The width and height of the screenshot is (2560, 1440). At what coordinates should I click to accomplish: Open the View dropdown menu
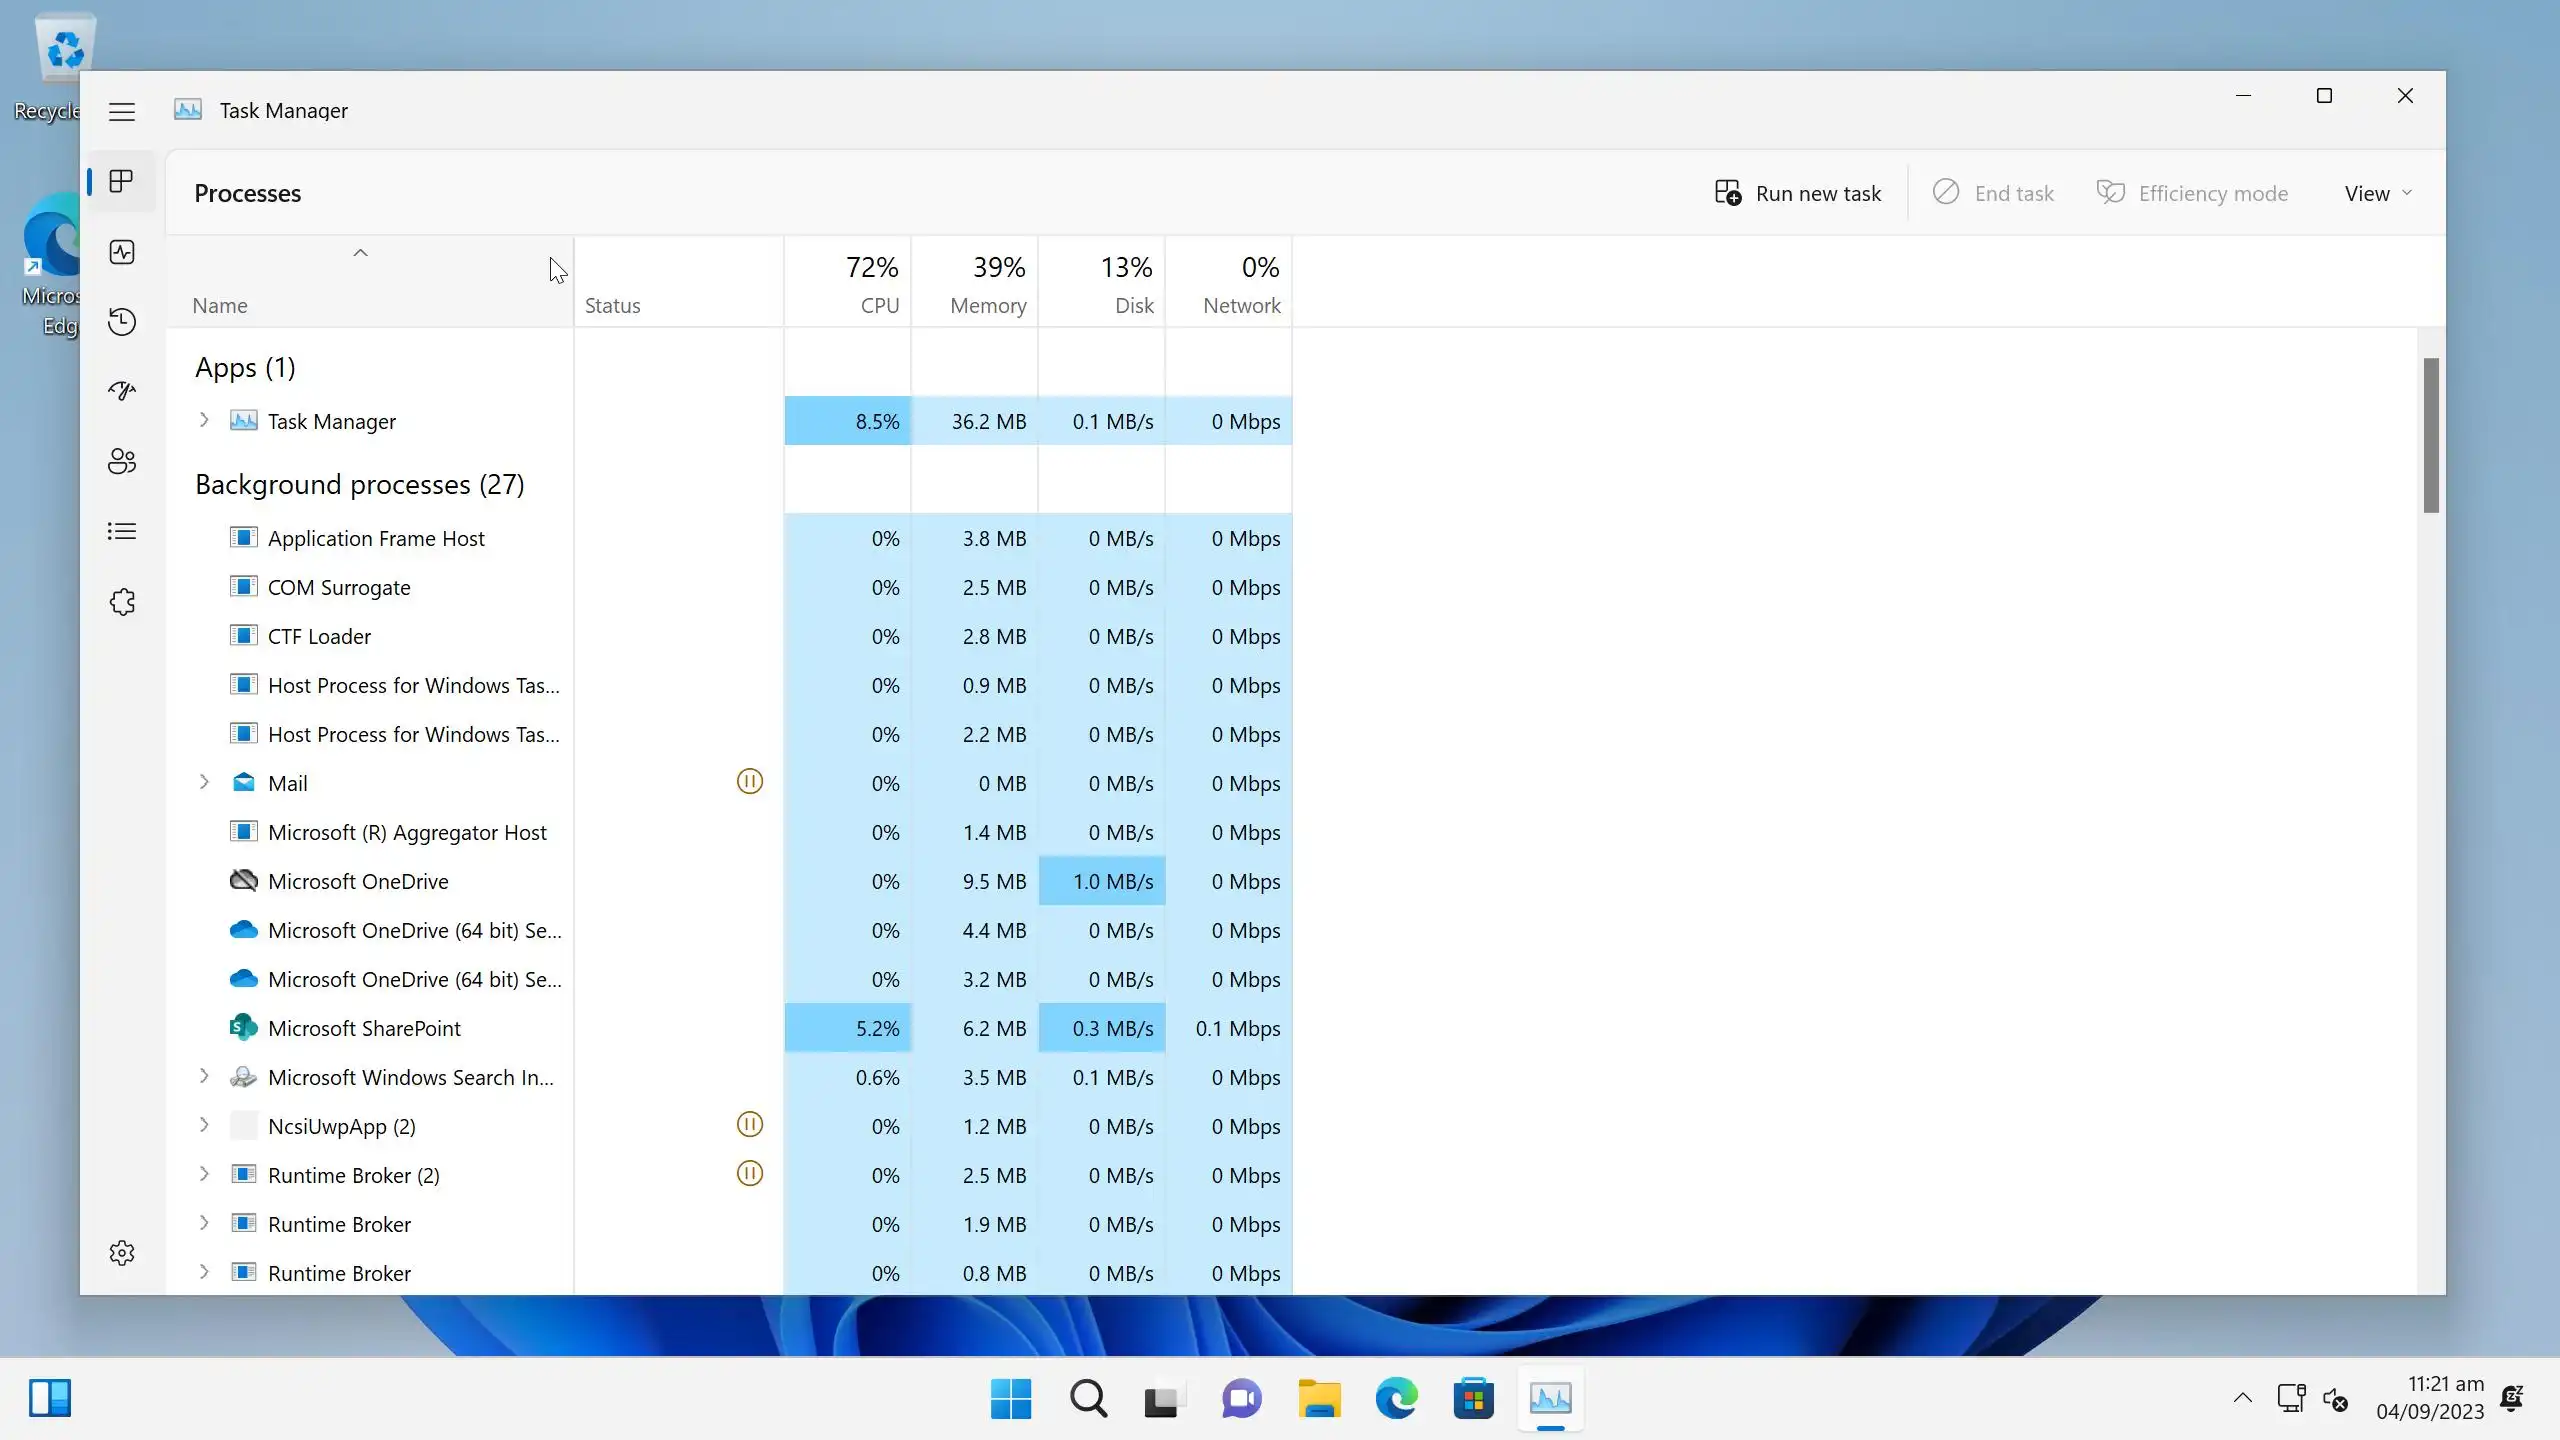point(2378,193)
